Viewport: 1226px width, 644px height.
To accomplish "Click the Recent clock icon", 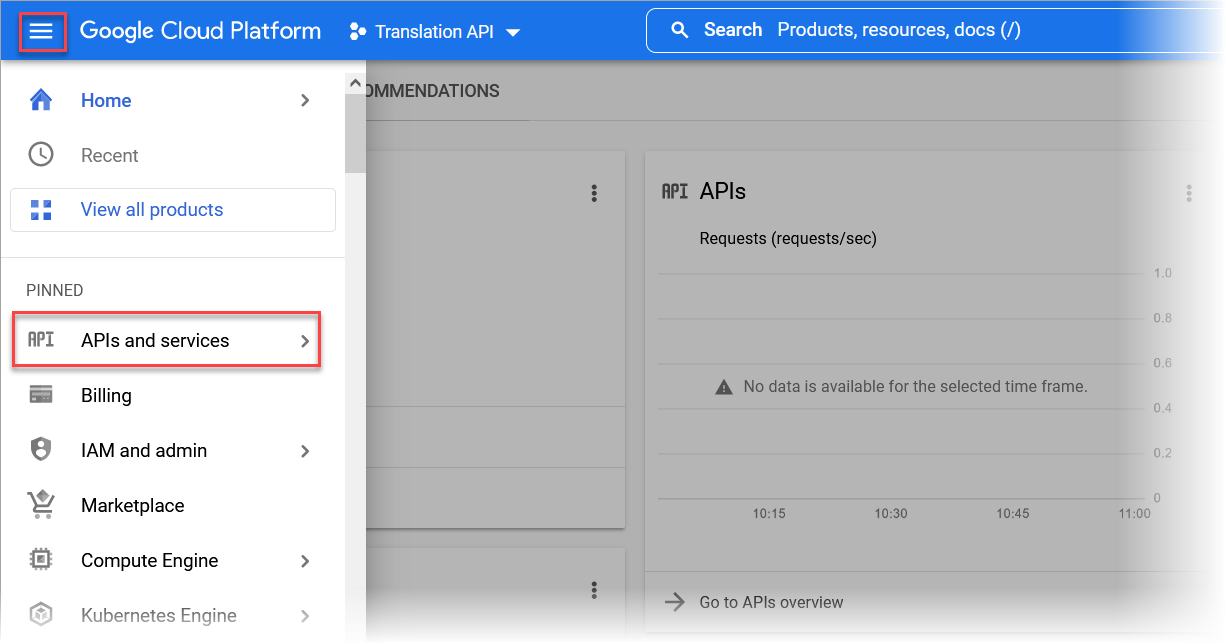I will coord(41,155).
